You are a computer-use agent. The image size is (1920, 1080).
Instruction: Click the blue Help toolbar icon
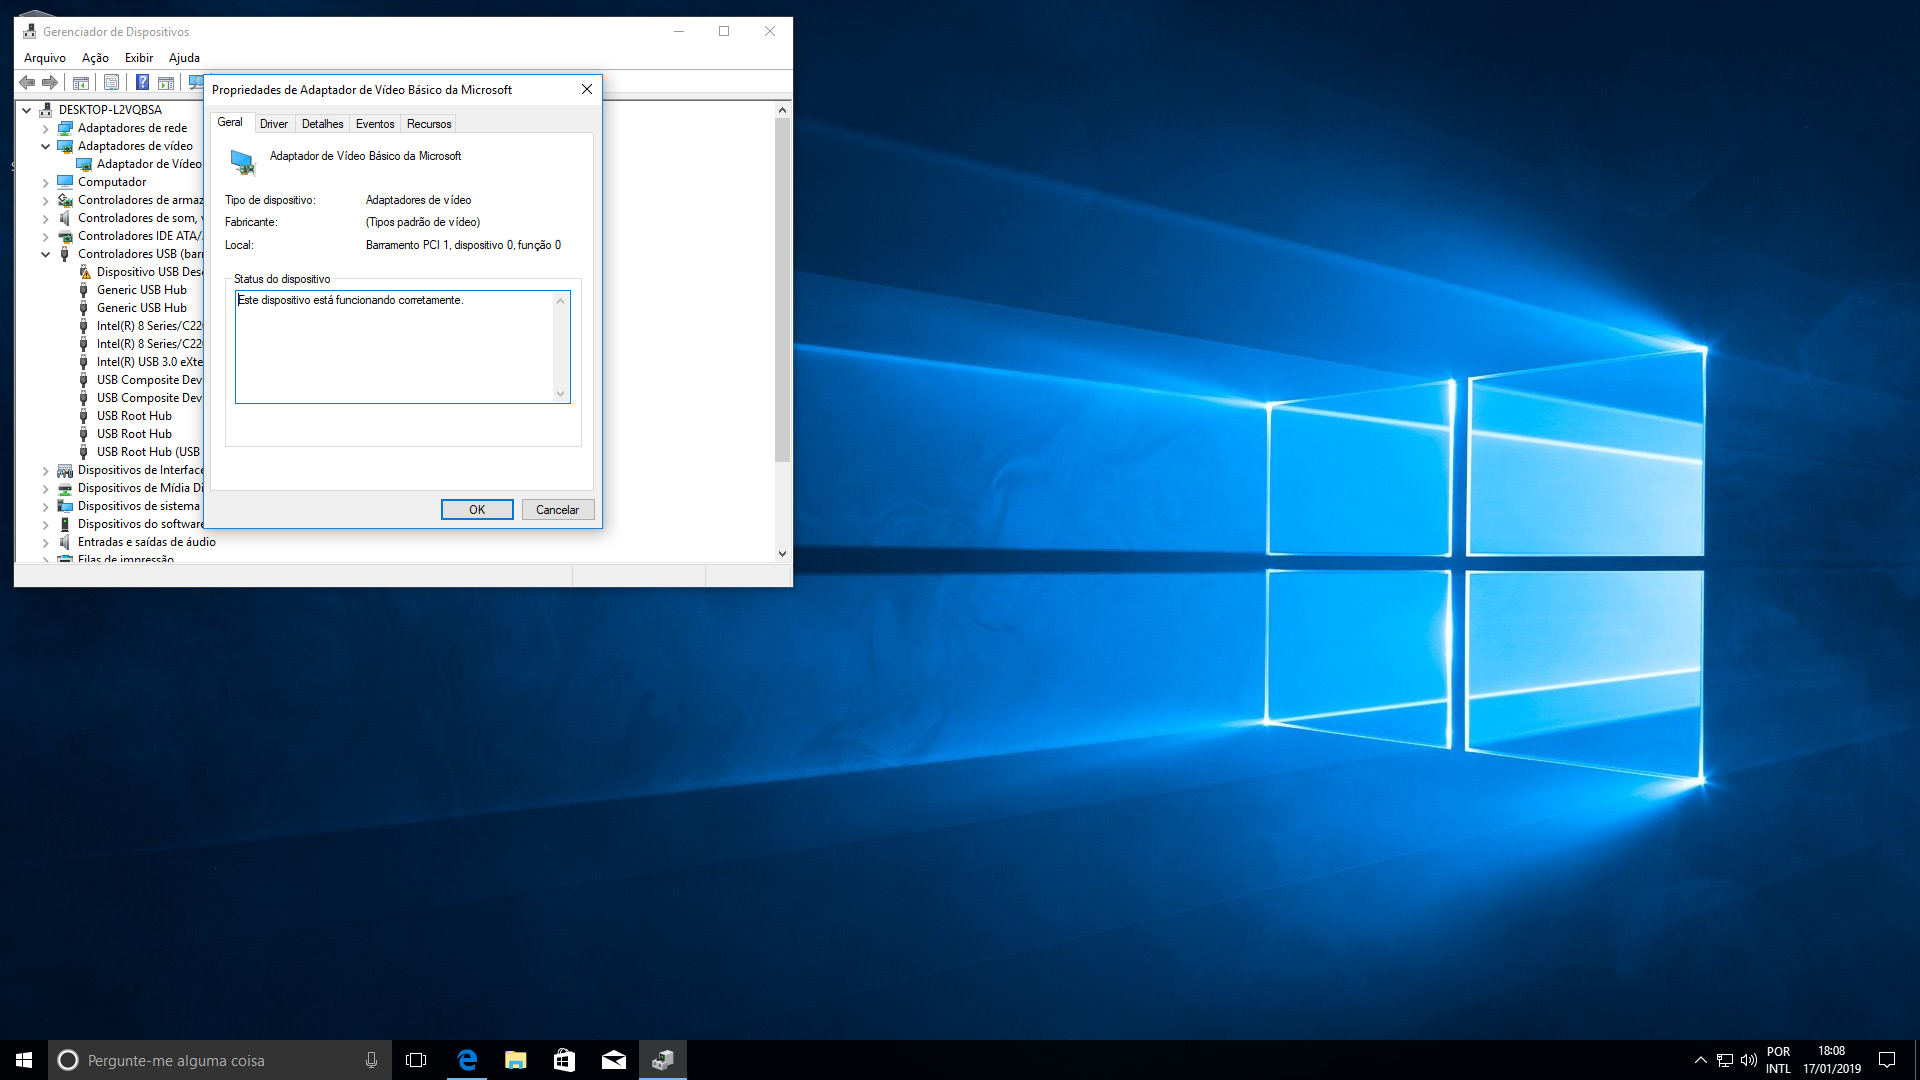point(142,83)
